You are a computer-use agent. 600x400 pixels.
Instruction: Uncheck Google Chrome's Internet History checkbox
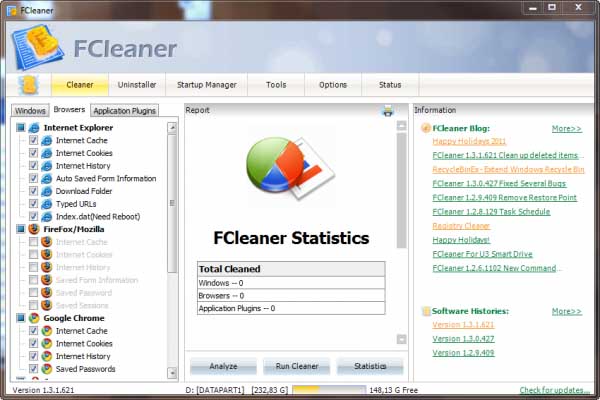pyautogui.click(x=33, y=356)
